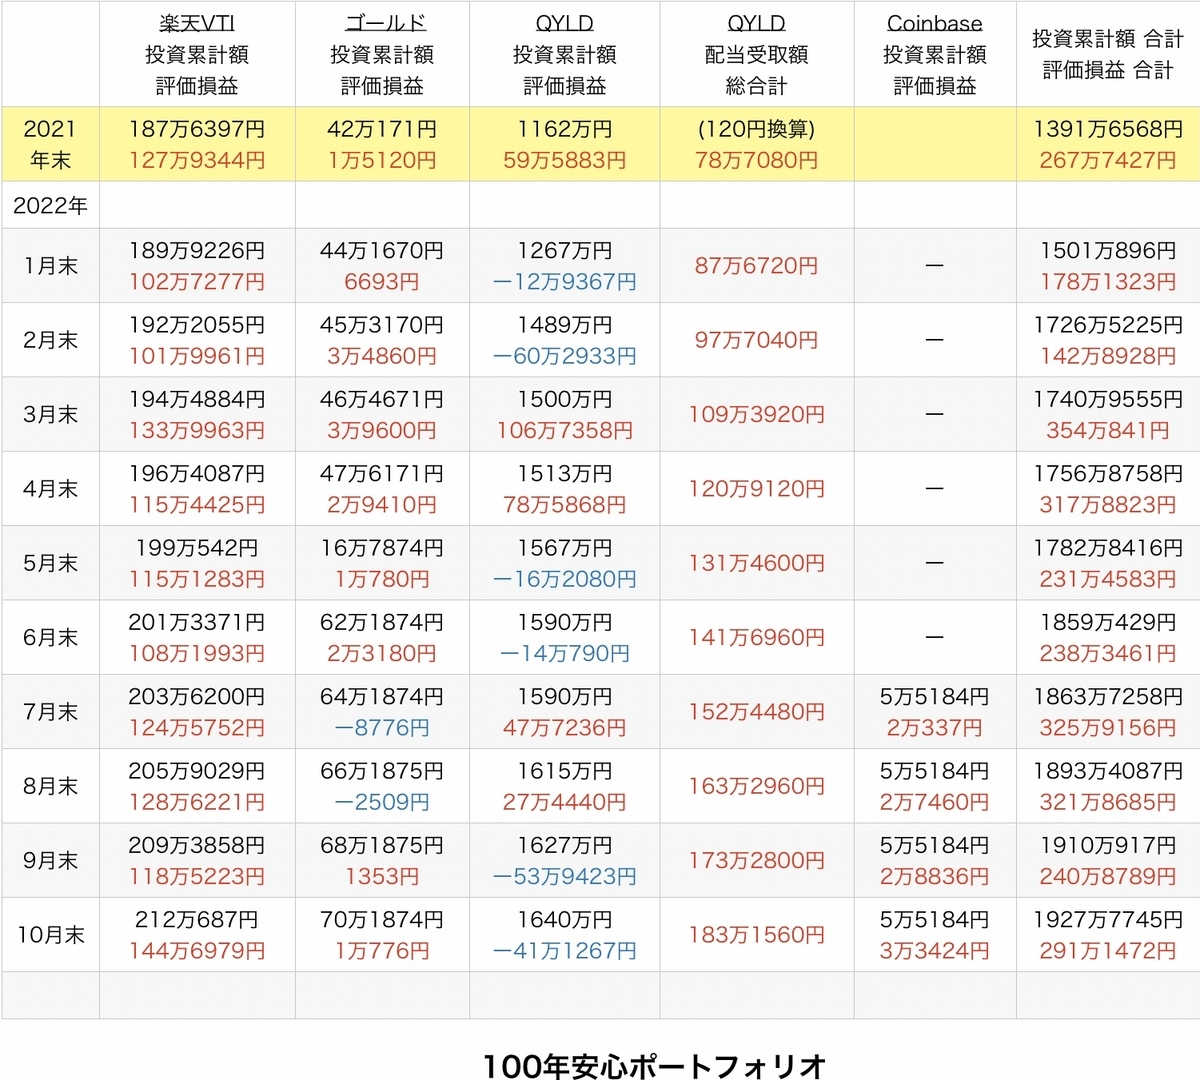Click the 2021 年末 row label
This screenshot has width=1200, height=1080.
click(x=50, y=144)
